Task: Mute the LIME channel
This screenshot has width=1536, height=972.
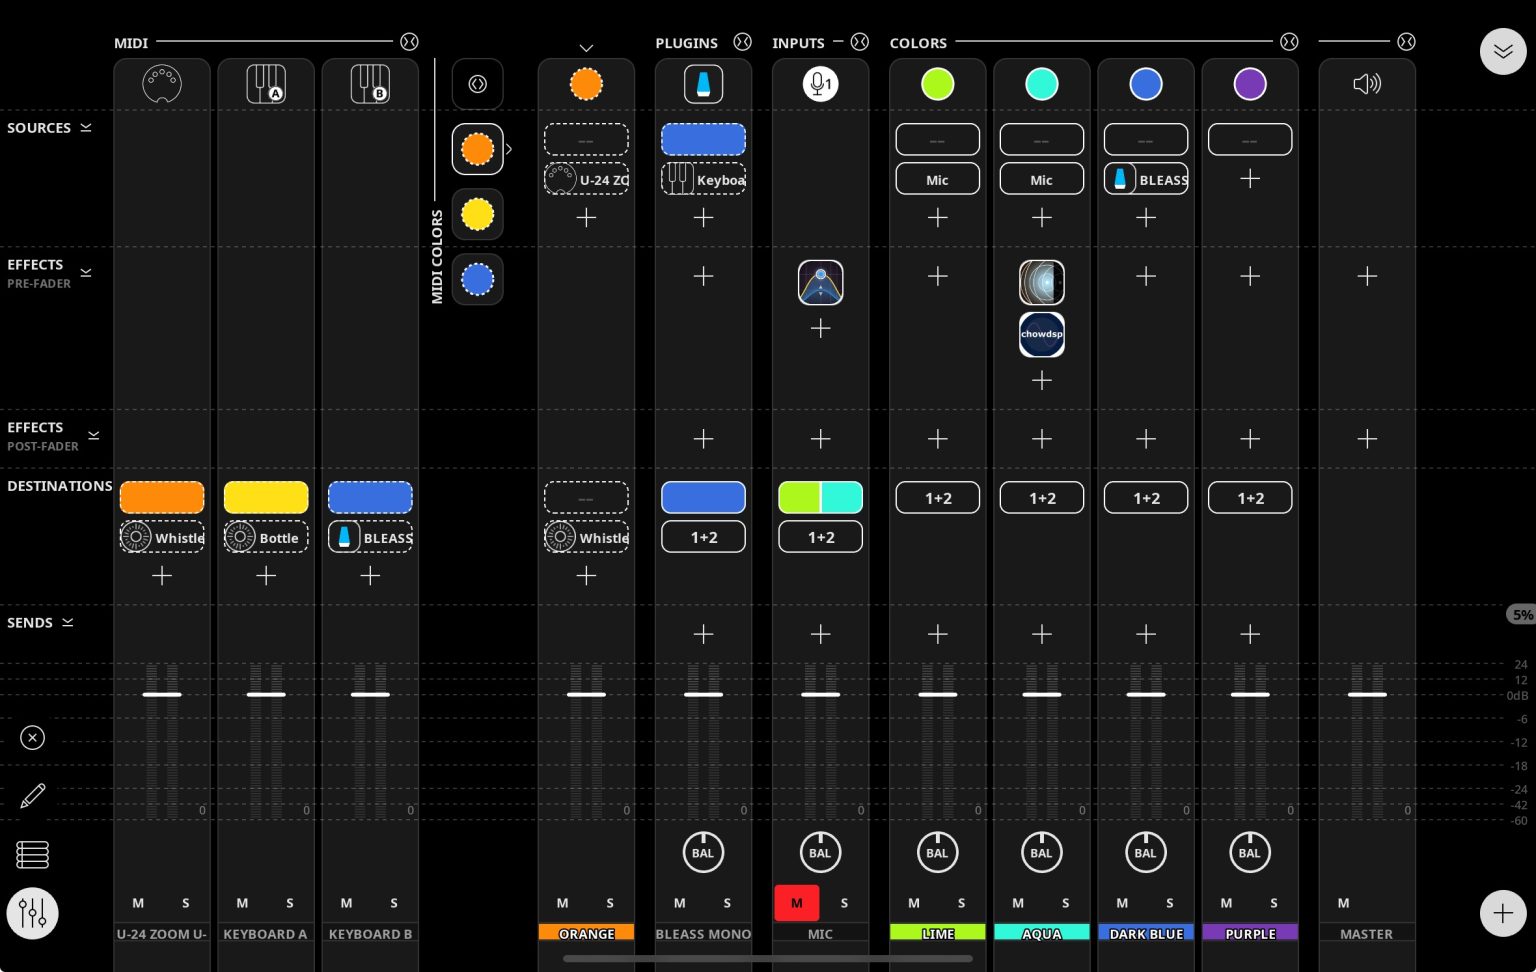Action: (x=913, y=902)
